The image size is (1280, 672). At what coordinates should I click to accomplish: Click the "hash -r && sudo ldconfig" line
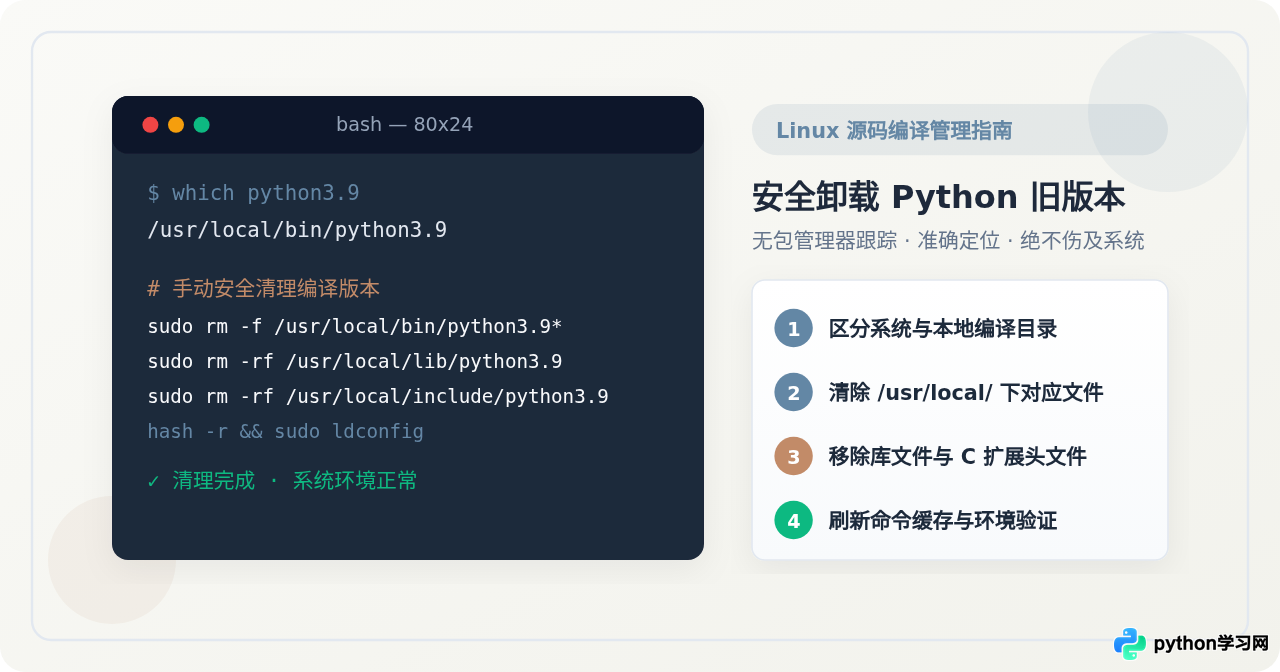pos(286,432)
